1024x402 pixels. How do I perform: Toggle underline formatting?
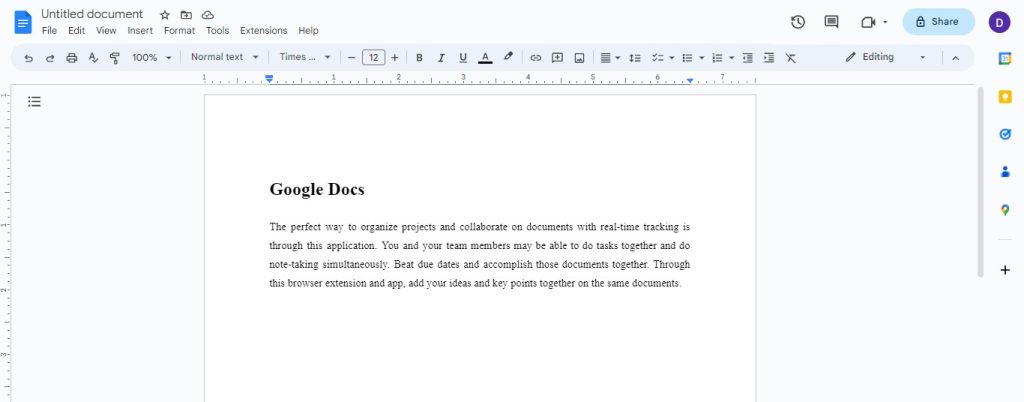coord(463,58)
